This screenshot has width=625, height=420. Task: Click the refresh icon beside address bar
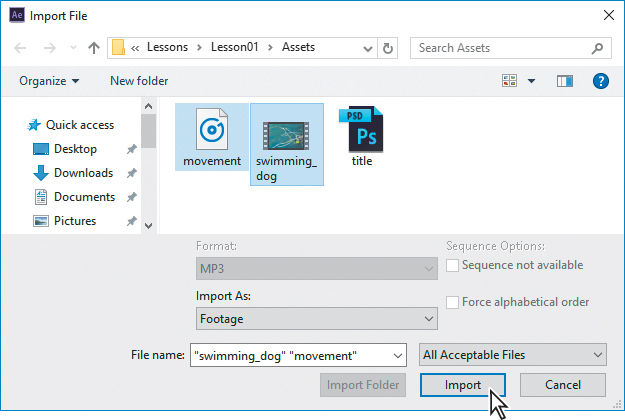[x=387, y=48]
